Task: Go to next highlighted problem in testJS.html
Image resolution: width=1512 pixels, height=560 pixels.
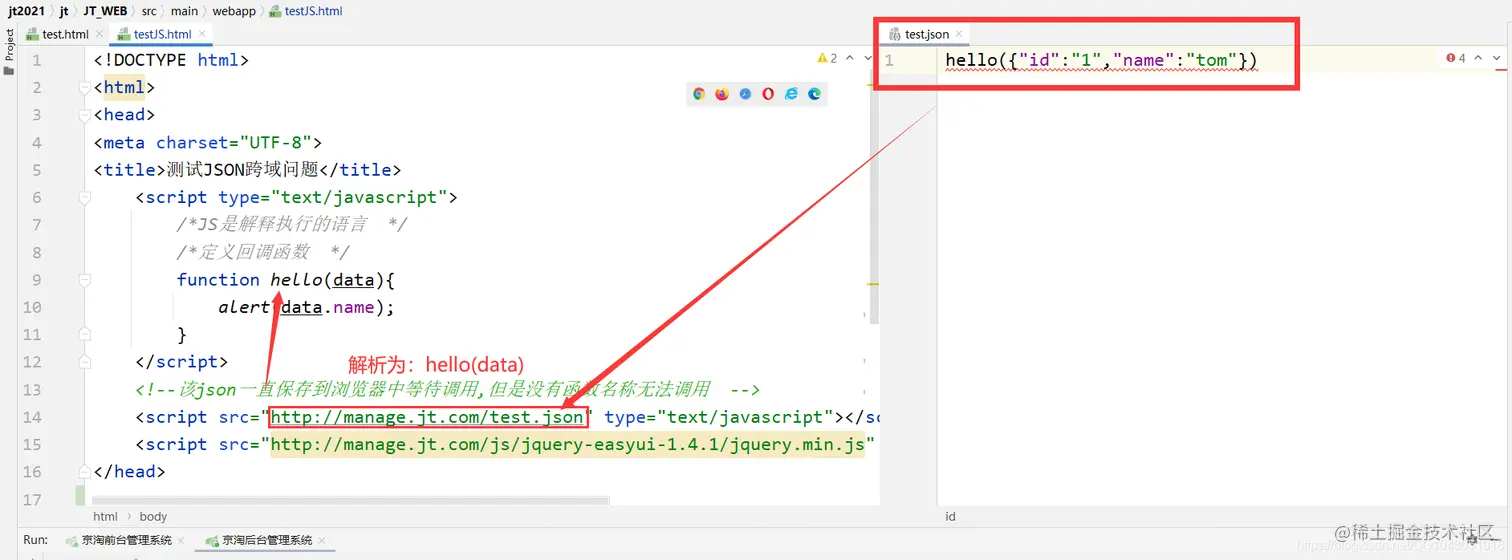Action: 867,59
